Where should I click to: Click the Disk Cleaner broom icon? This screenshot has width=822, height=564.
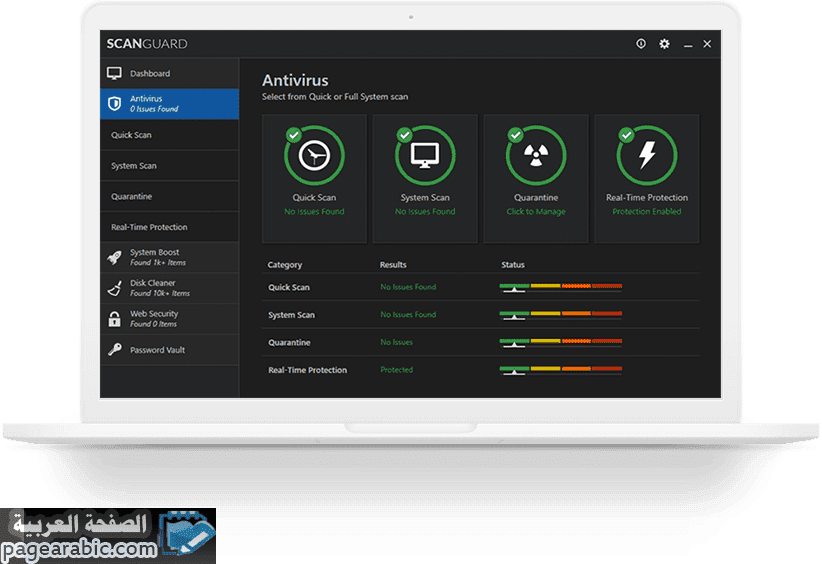click(x=114, y=288)
